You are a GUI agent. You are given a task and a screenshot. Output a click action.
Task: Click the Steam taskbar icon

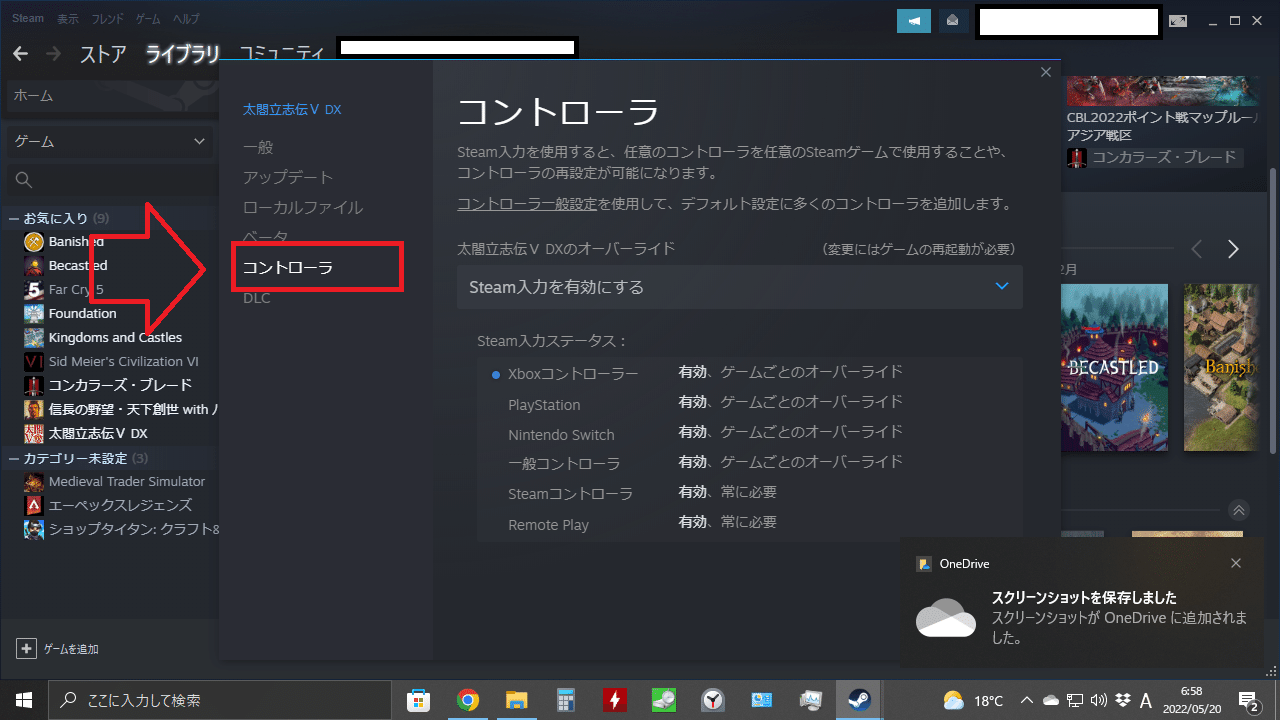[x=859, y=700]
